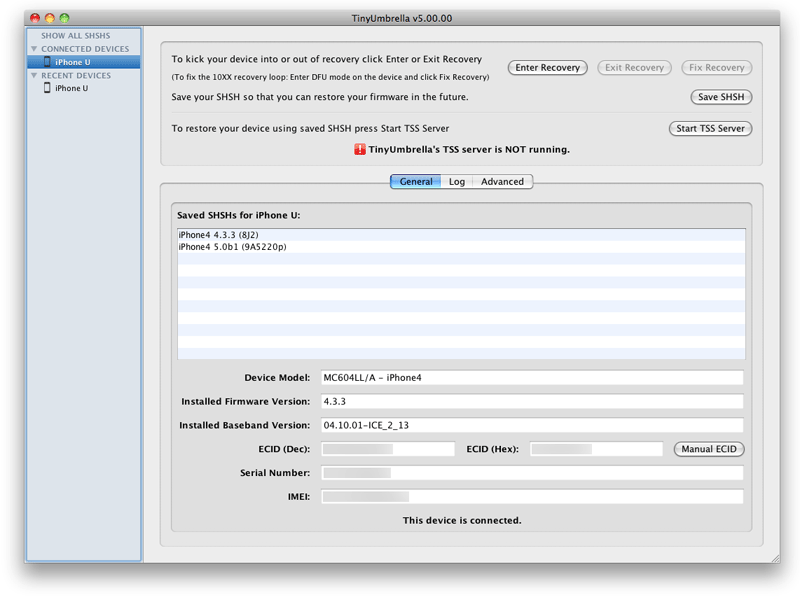Click the Installed Baseband Version field
The height and width of the screenshot is (602, 800).
point(531,425)
